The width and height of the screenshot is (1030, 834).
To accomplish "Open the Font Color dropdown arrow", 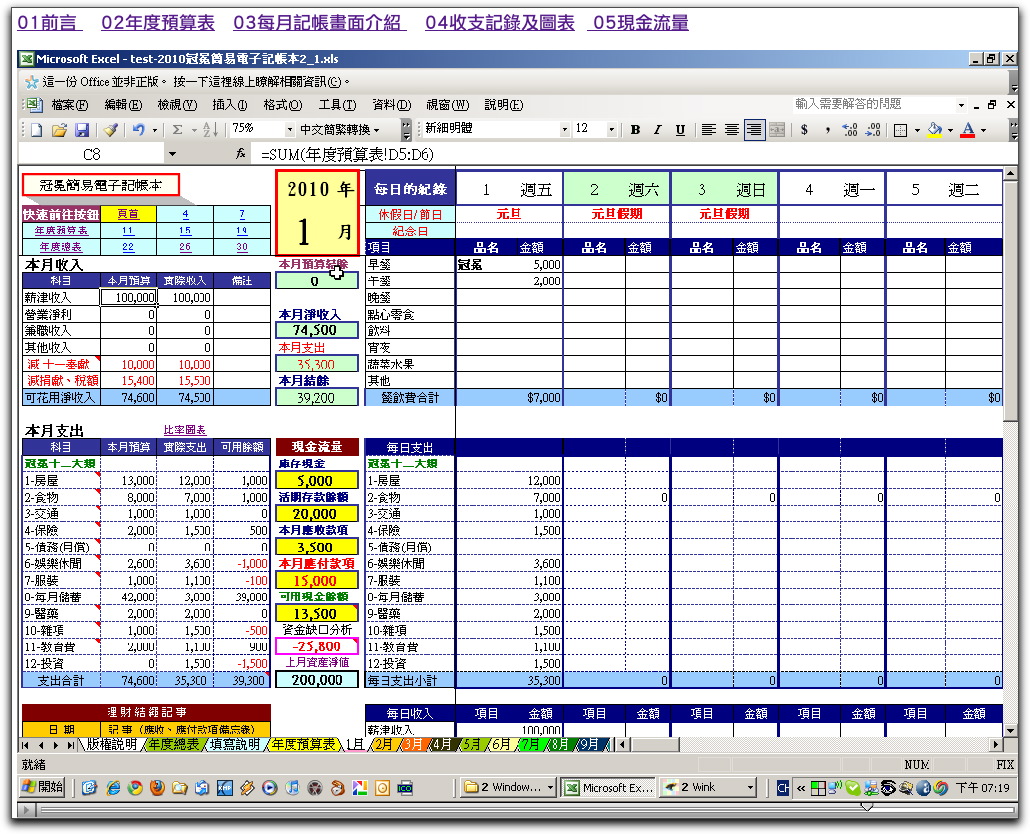I will tap(983, 131).
